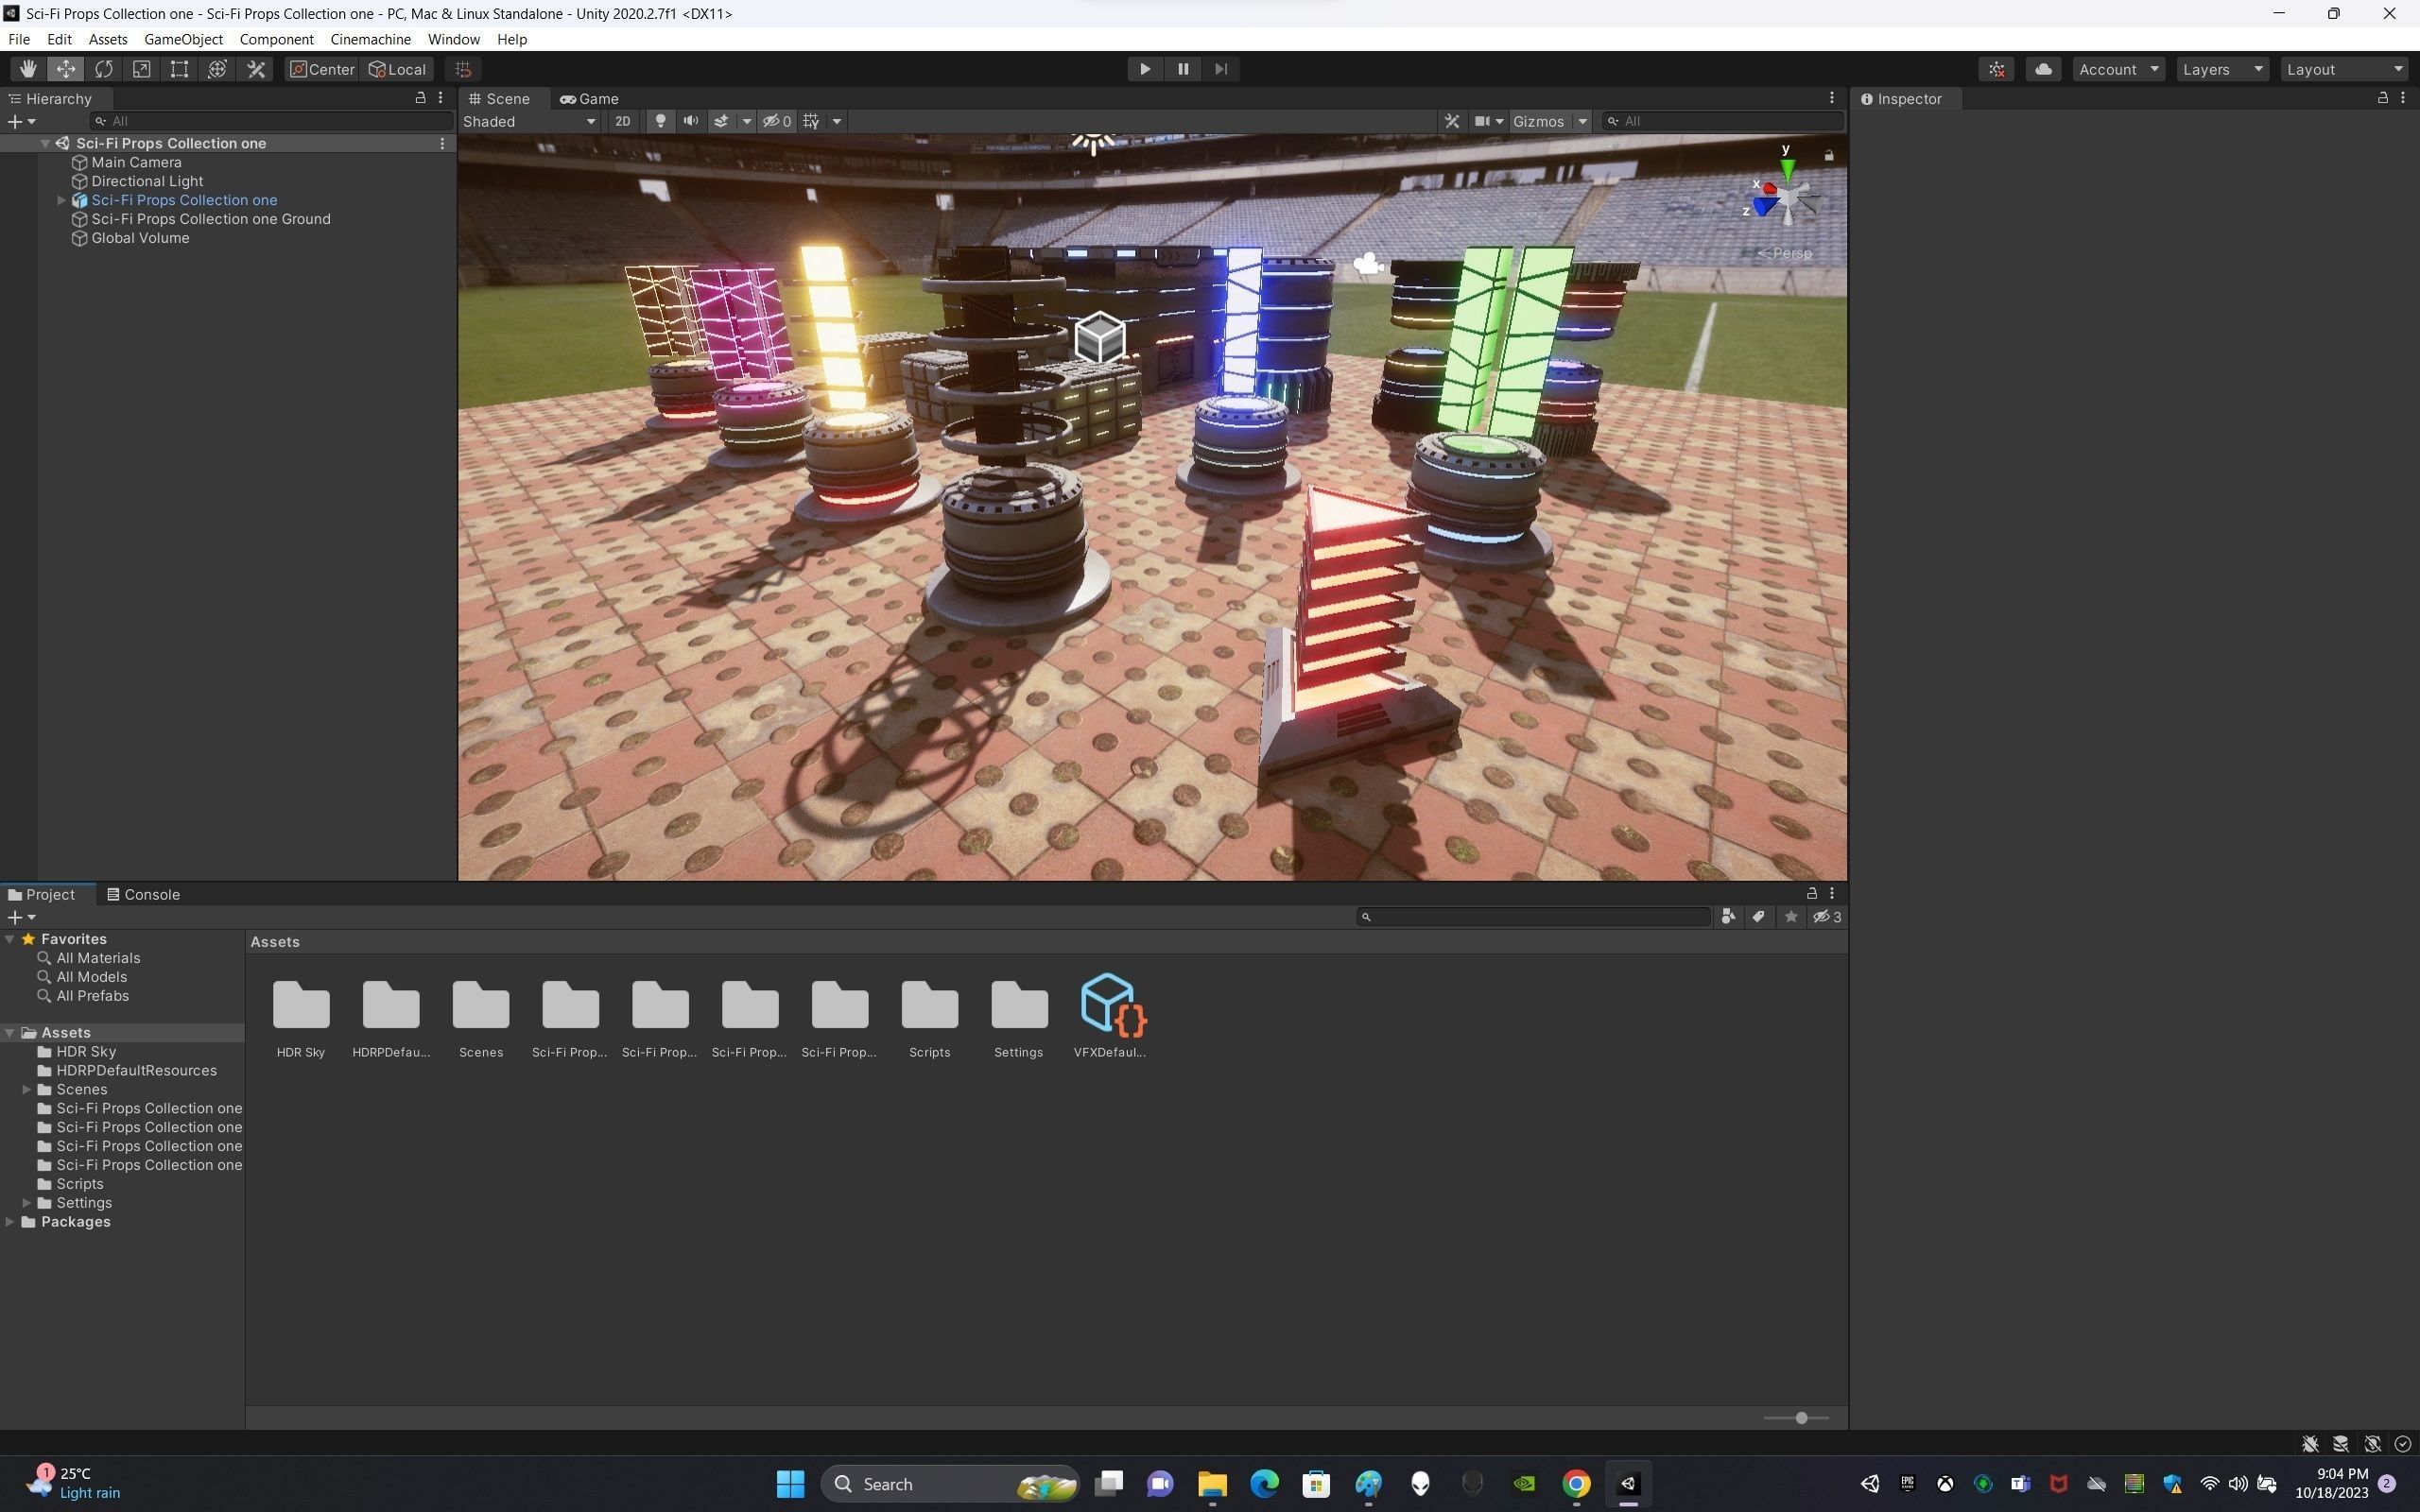
Task: Toggle 2D view mode in Scene
Action: coord(622,121)
